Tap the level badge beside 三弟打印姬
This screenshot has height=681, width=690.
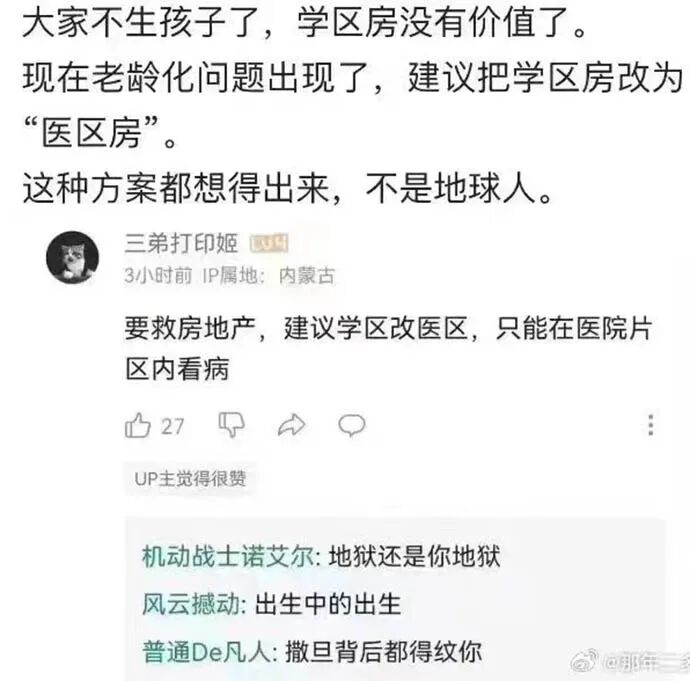[x=269, y=244]
